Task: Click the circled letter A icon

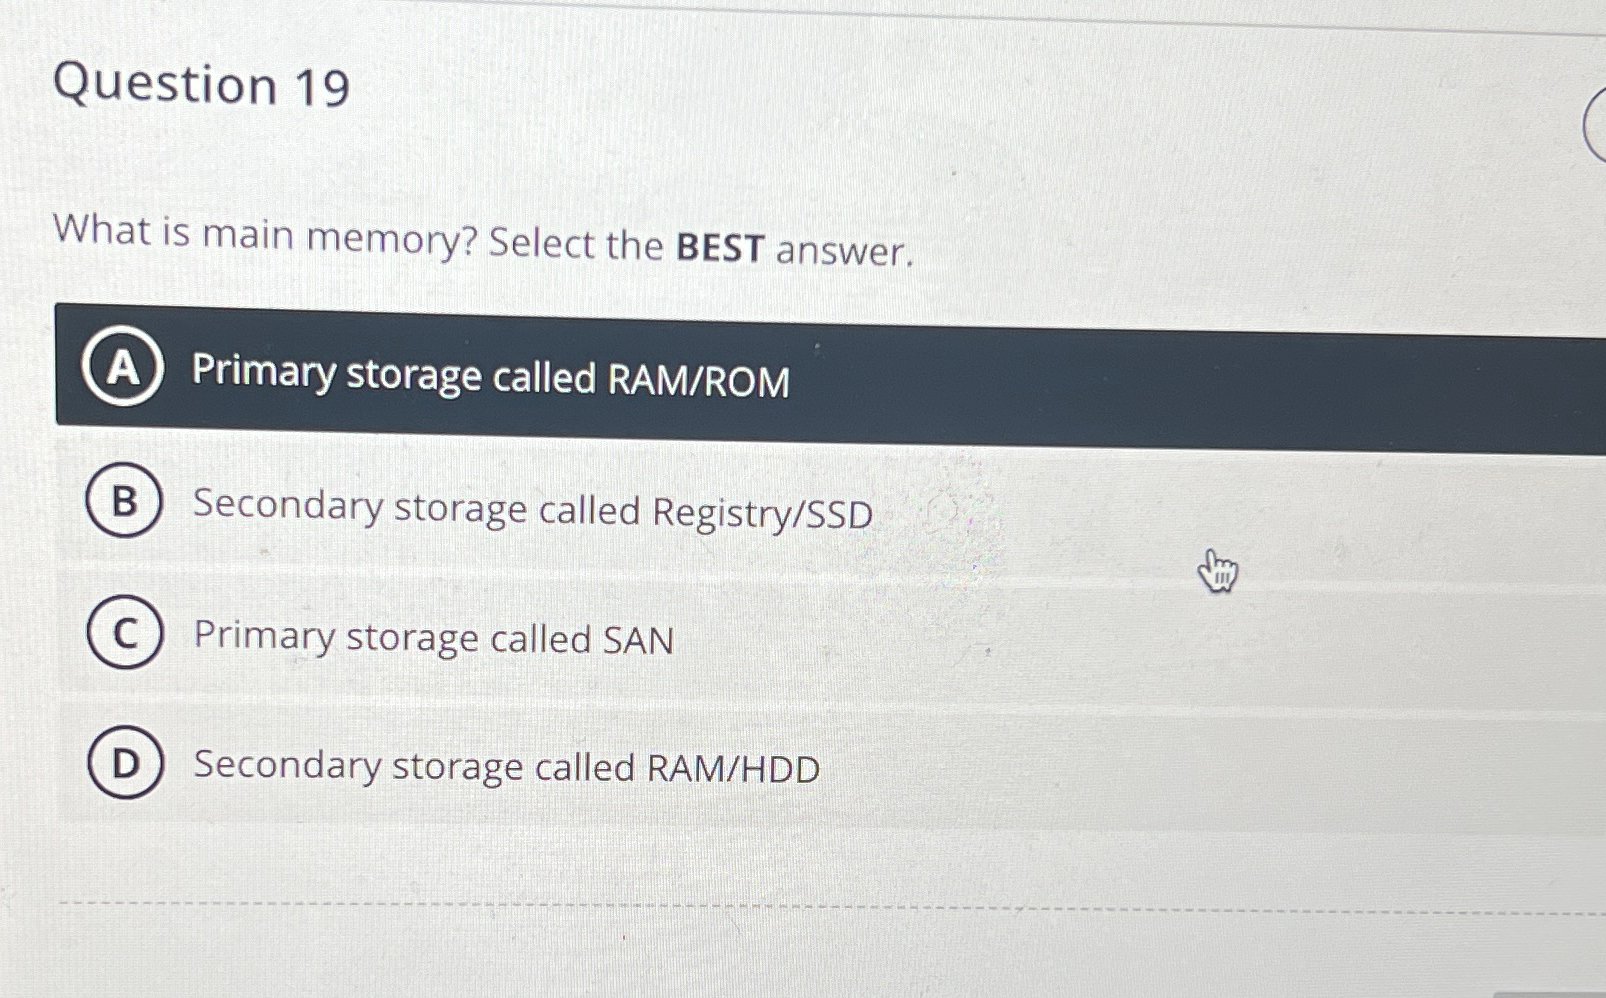Action: click(124, 372)
